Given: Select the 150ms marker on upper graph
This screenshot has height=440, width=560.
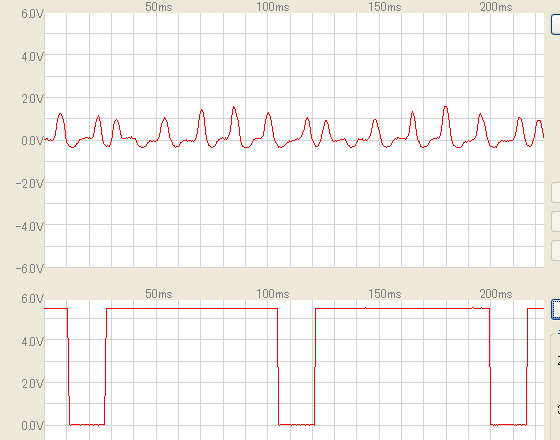Looking at the screenshot, I should pos(385,7).
